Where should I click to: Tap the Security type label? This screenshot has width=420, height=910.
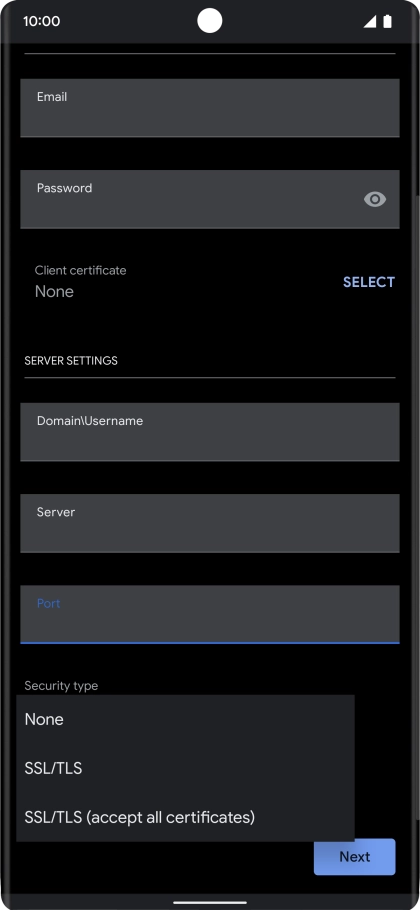click(x=61, y=685)
